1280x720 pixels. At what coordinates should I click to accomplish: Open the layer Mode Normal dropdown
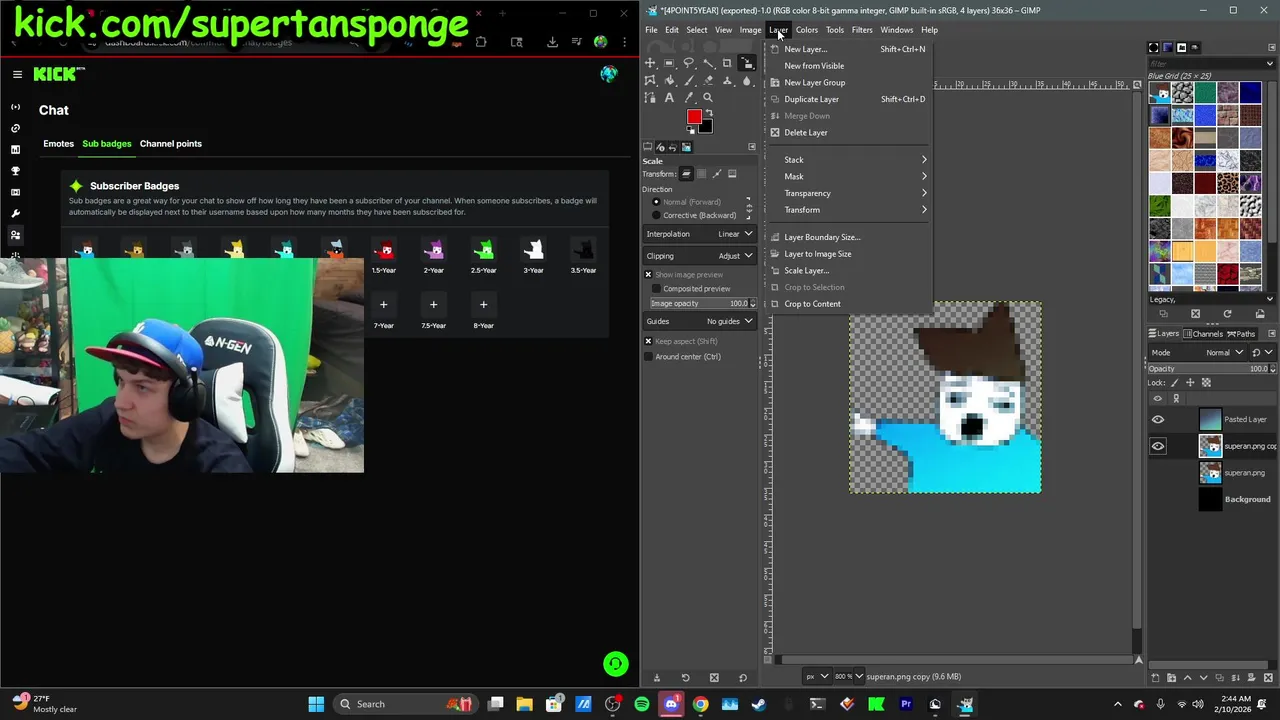click(1197, 353)
